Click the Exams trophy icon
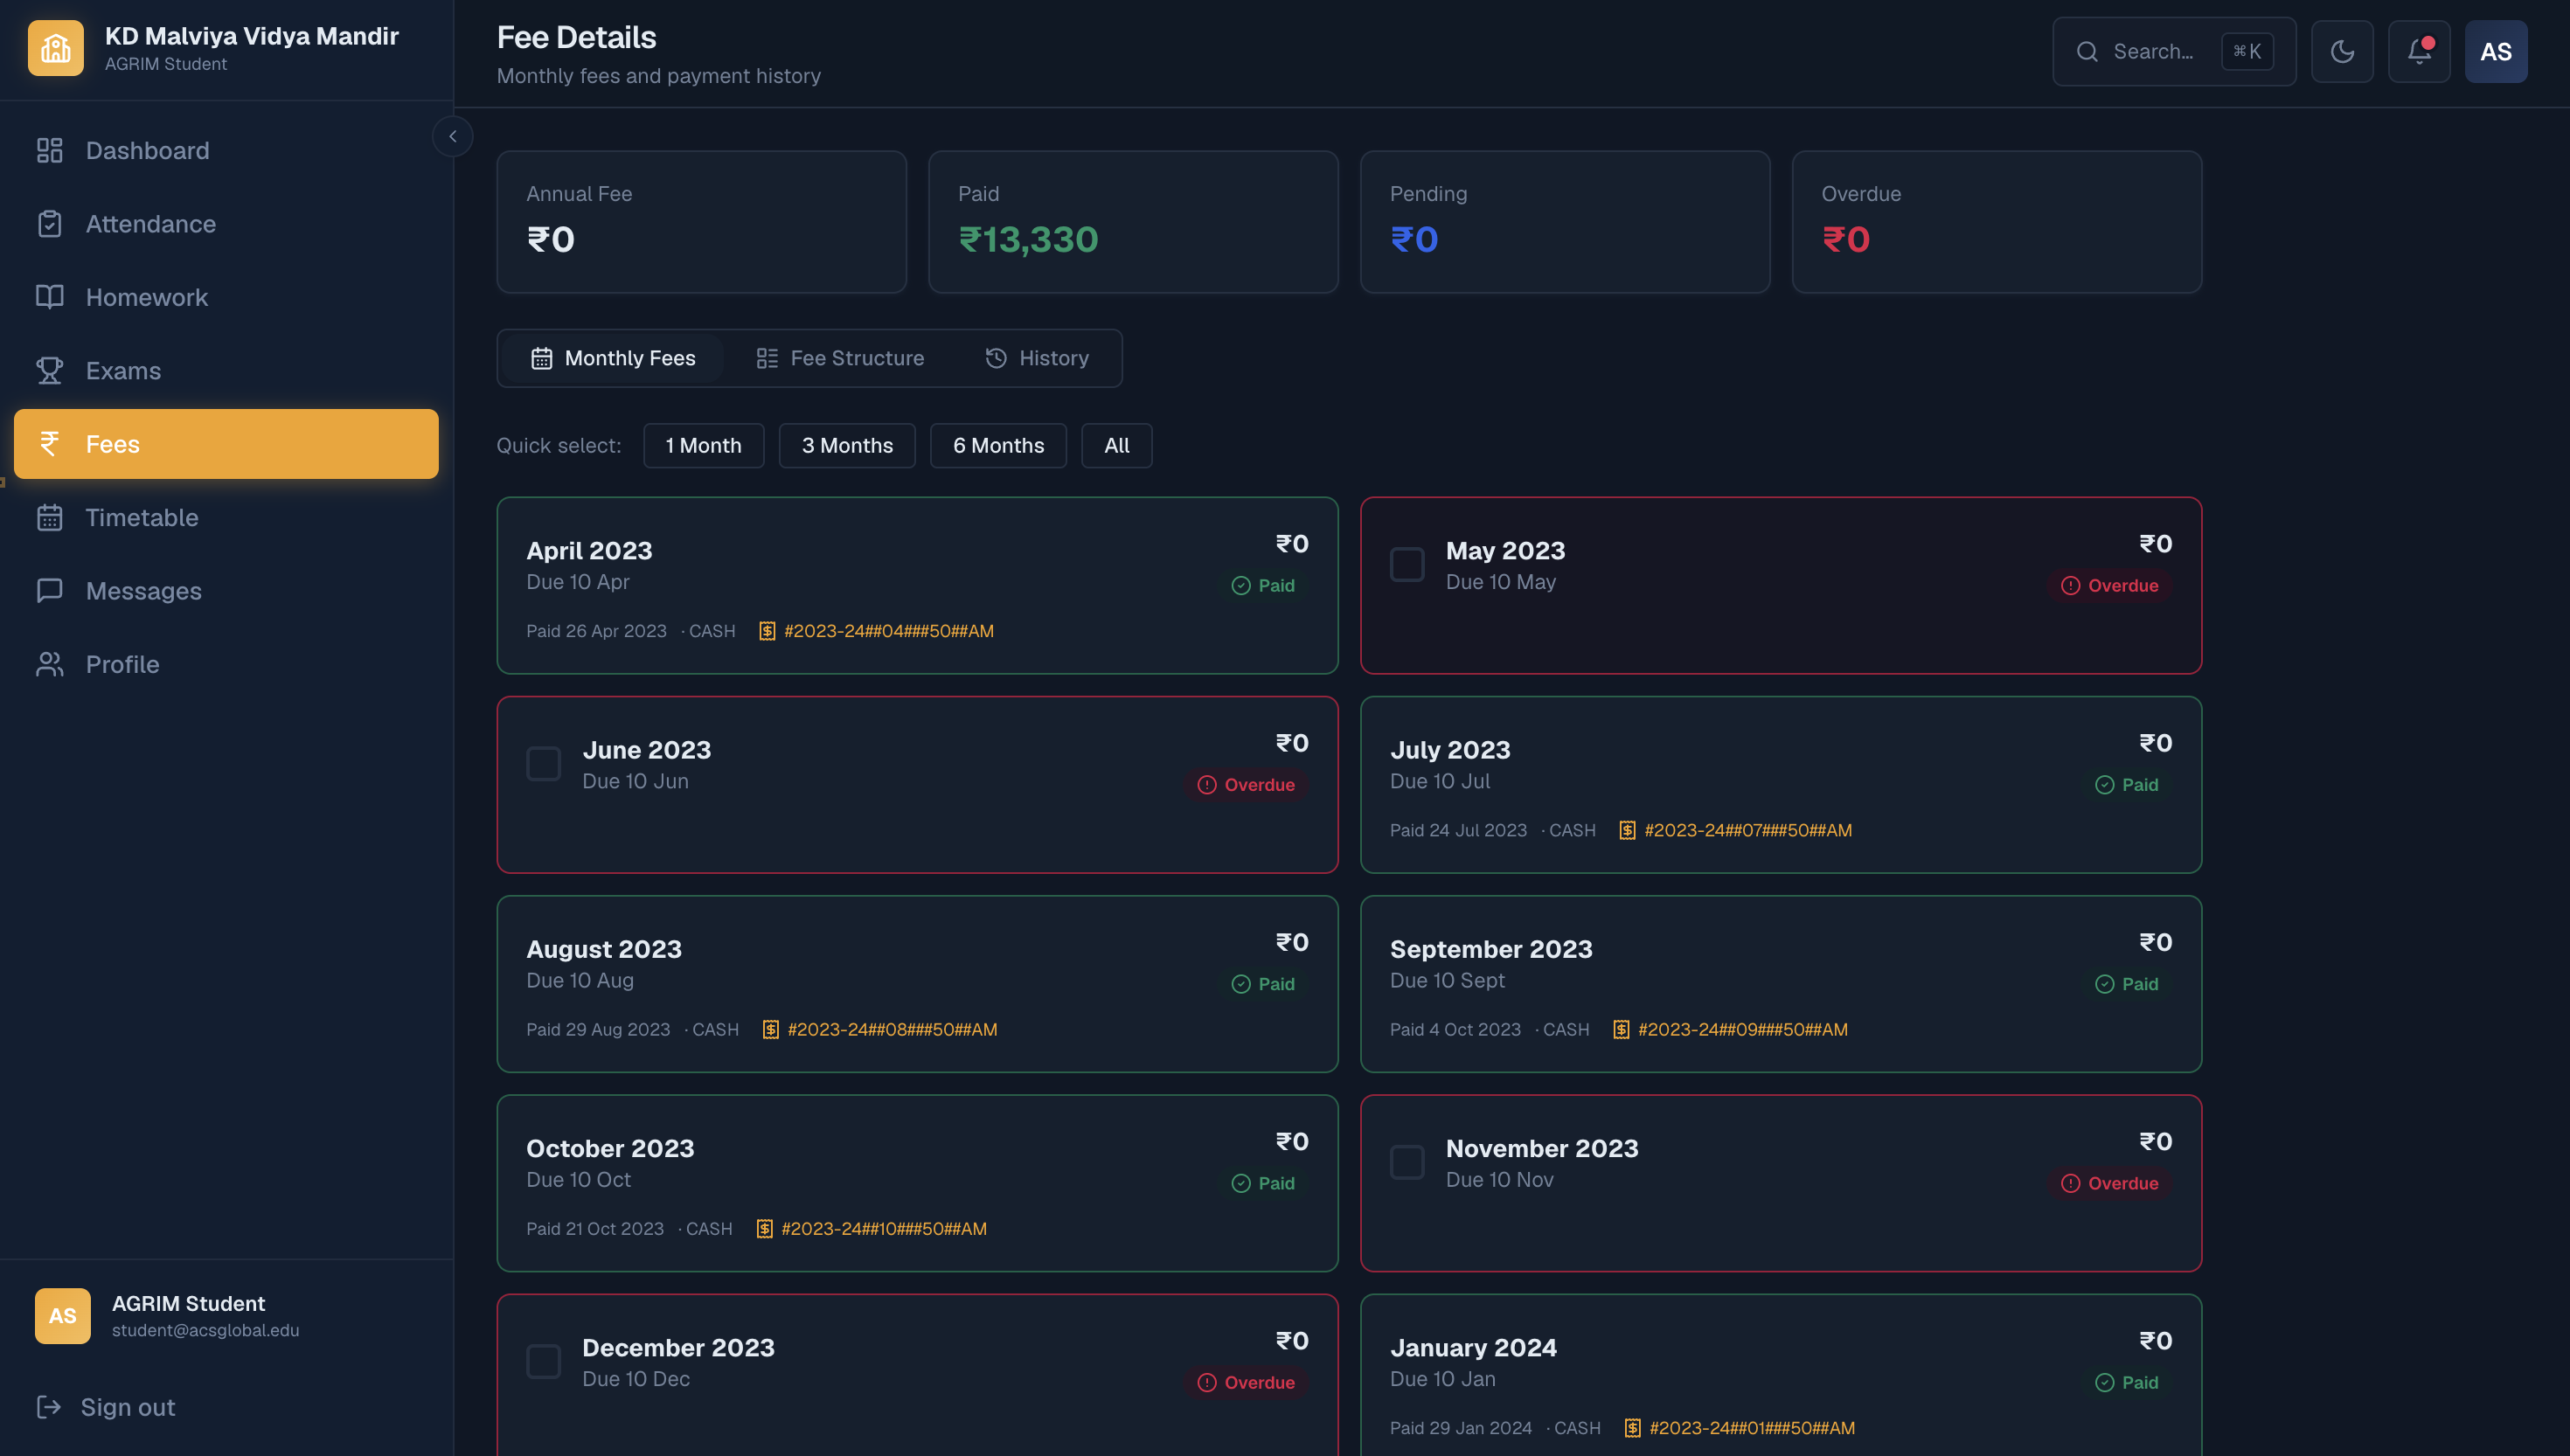Image resolution: width=2570 pixels, height=1456 pixels. pyautogui.click(x=49, y=370)
